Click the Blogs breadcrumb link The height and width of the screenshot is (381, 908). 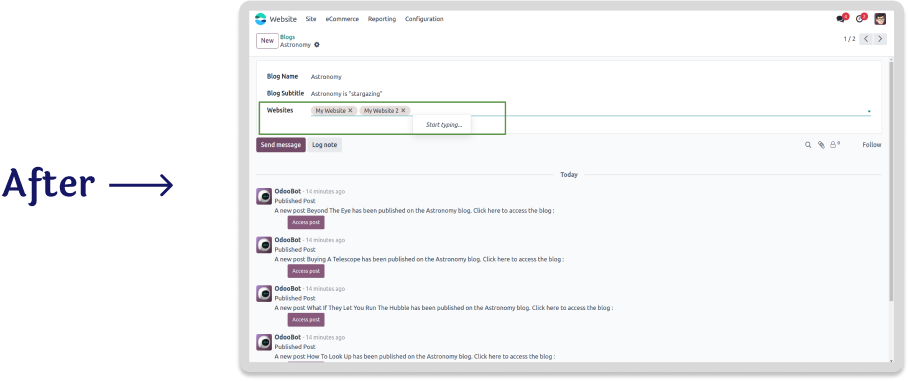287,37
